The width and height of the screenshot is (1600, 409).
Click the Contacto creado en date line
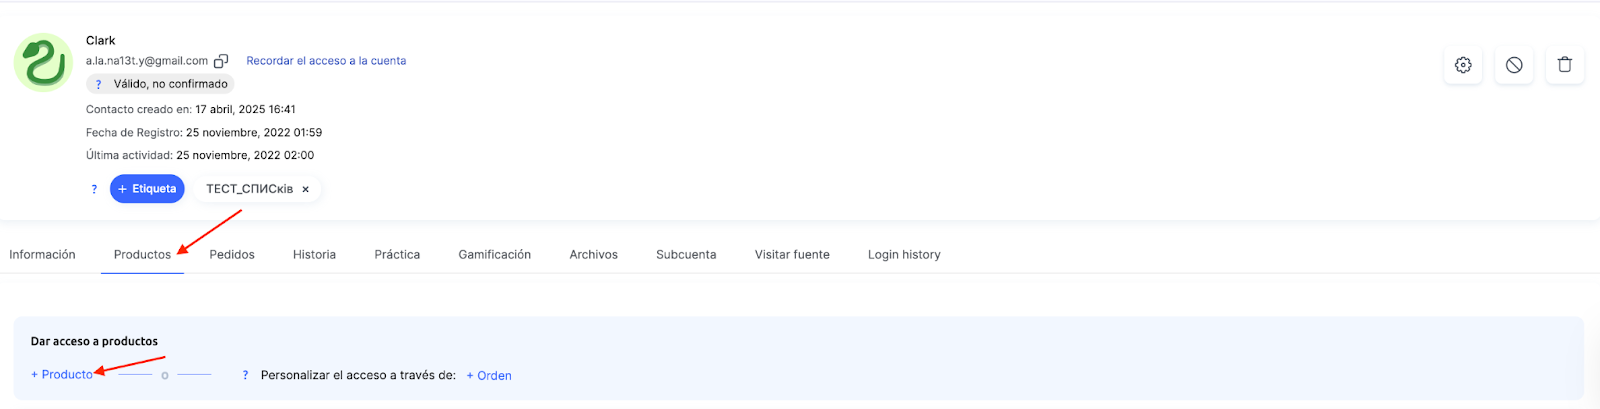tap(191, 110)
